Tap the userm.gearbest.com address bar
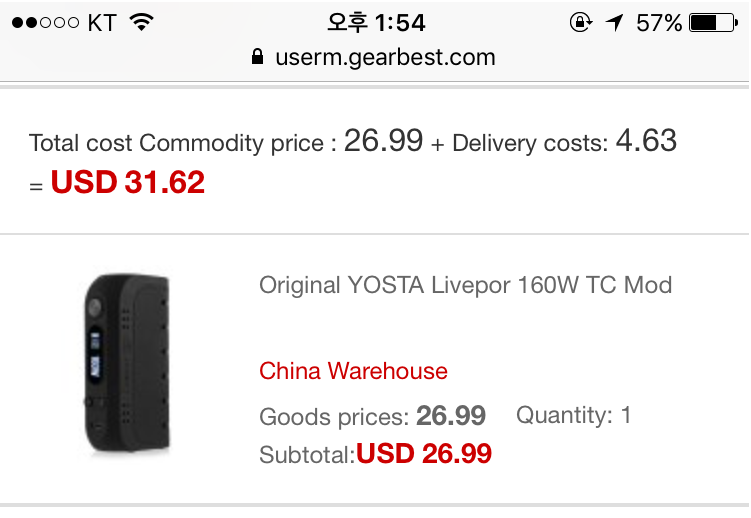The height and width of the screenshot is (518, 751). tap(385, 57)
